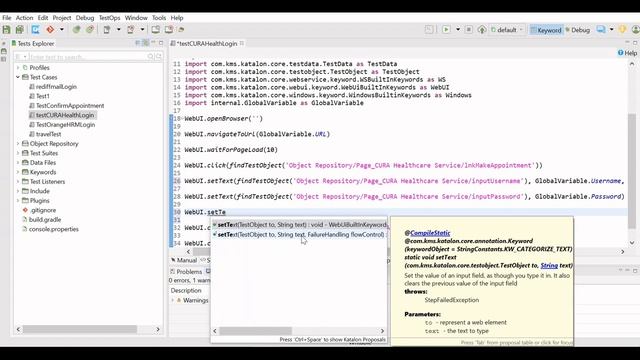Screen dimensions: 640x360
Task: Open the Action menu
Action: (x=24, y=18)
